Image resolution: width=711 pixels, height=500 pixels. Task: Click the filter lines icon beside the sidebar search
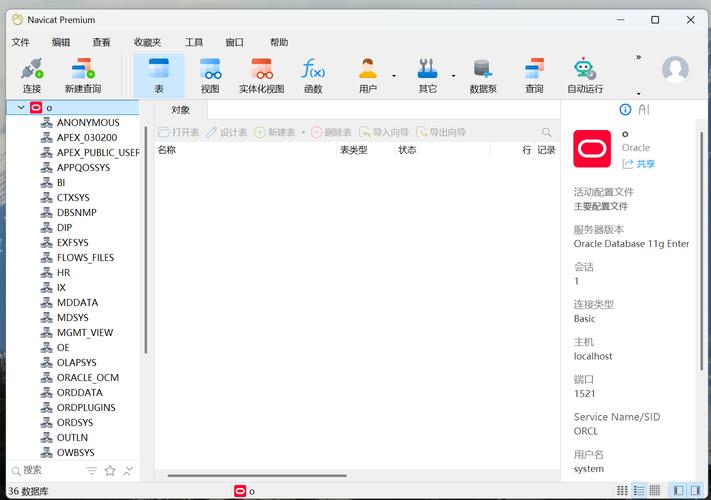tap(92, 471)
